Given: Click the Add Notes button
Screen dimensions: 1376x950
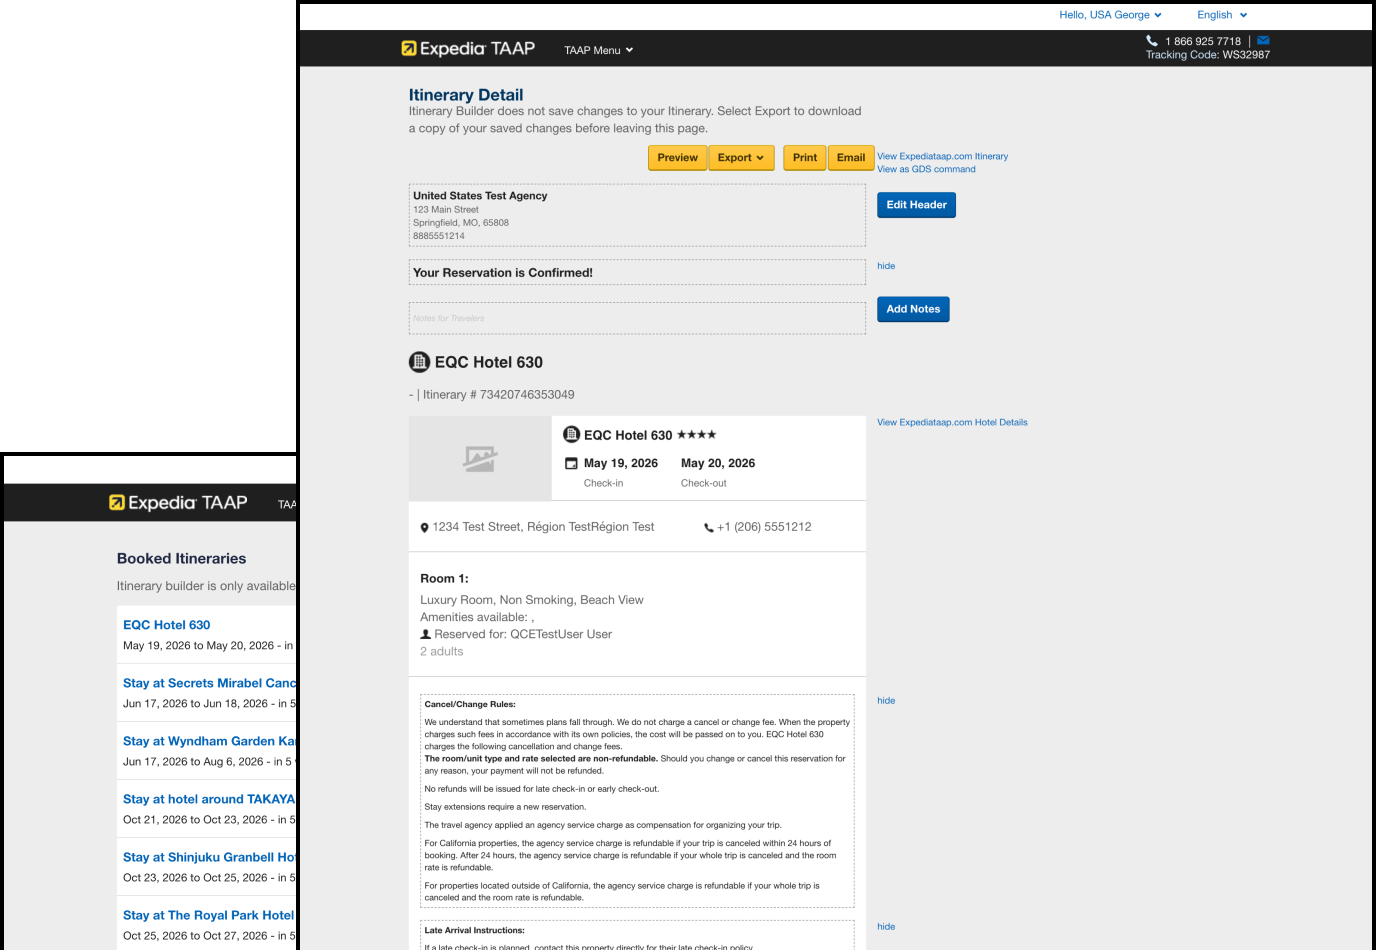Looking at the screenshot, I should pyautogui.click(x=913, y=309).
